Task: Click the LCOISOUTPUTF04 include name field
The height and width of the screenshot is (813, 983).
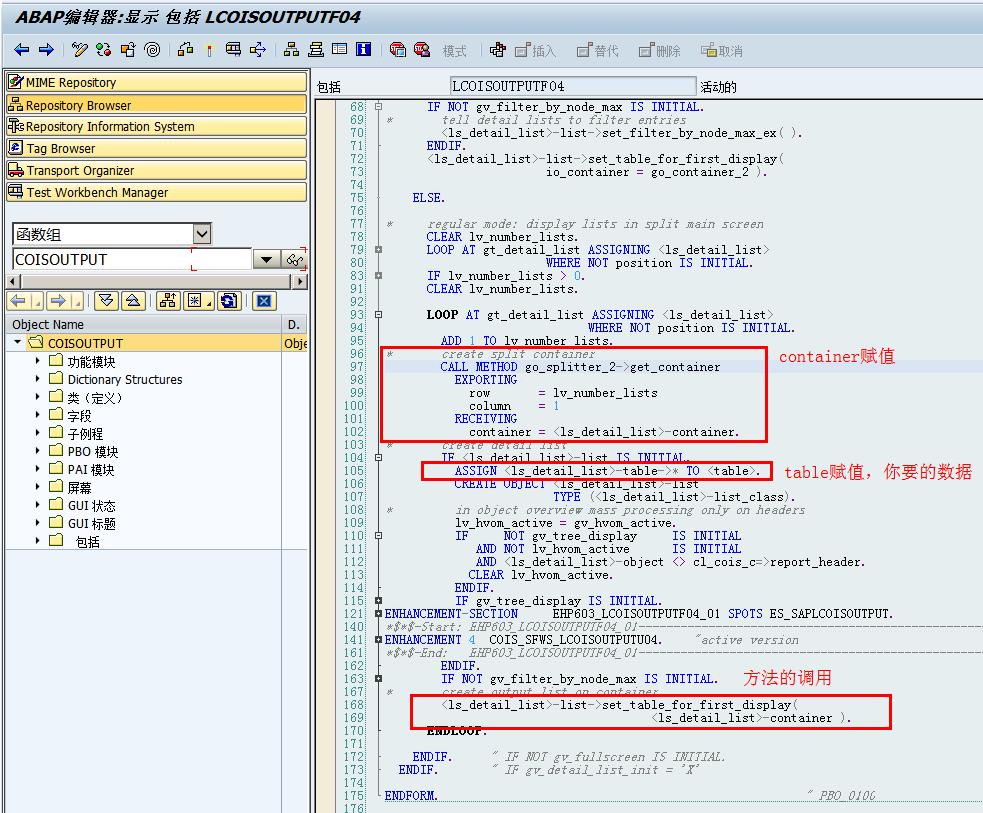Action: [x=572, y=86]
